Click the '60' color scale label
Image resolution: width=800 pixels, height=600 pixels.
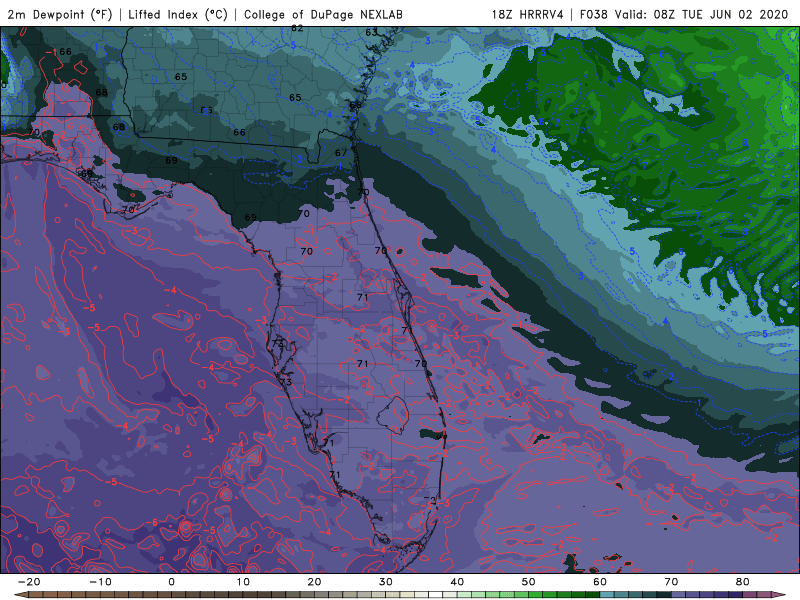pos(600,582)
